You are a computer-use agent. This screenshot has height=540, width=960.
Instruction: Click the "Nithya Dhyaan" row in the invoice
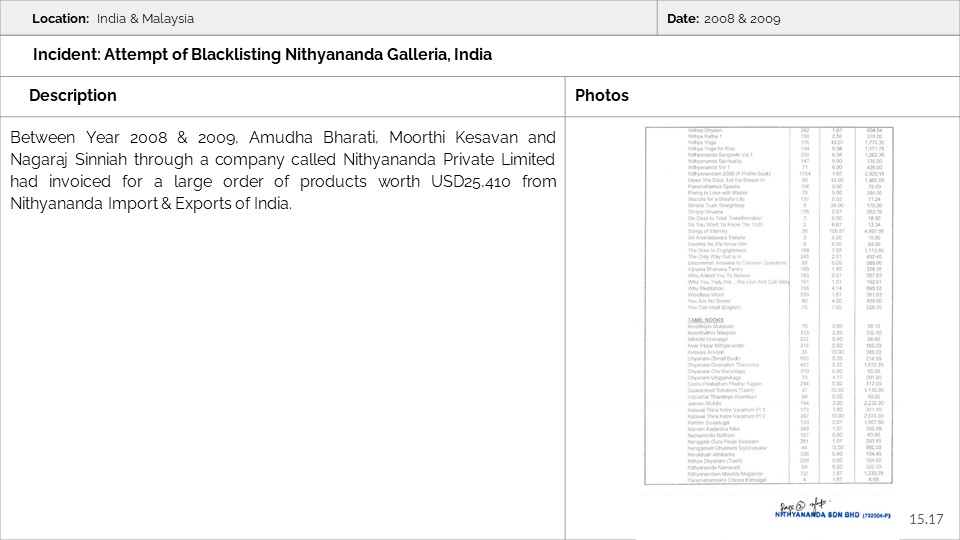point(708,131)
